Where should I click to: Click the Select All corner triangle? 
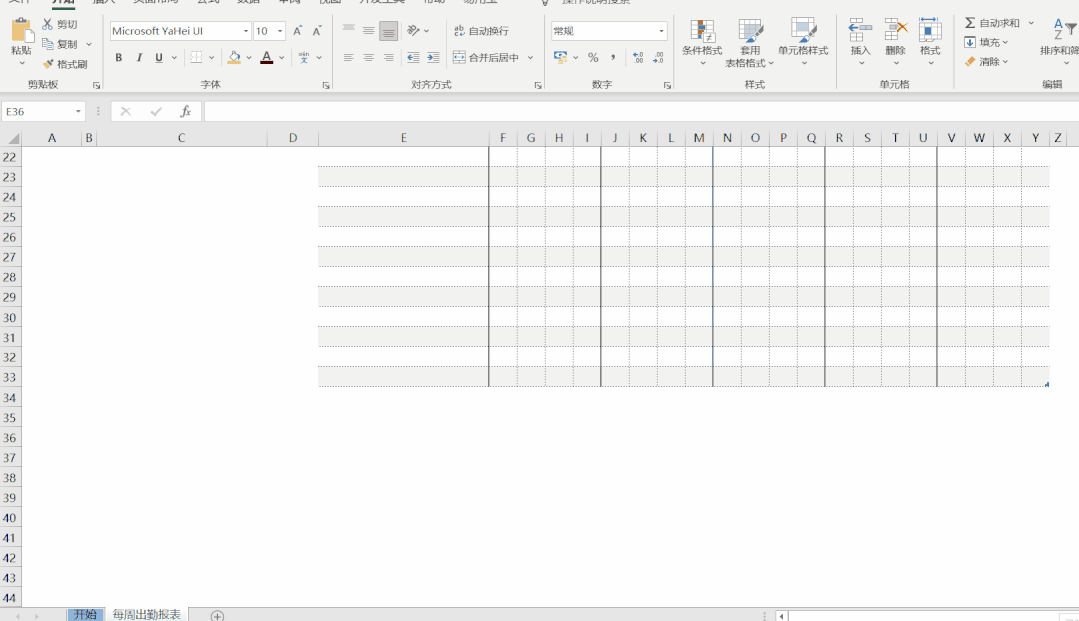point(12,138)
